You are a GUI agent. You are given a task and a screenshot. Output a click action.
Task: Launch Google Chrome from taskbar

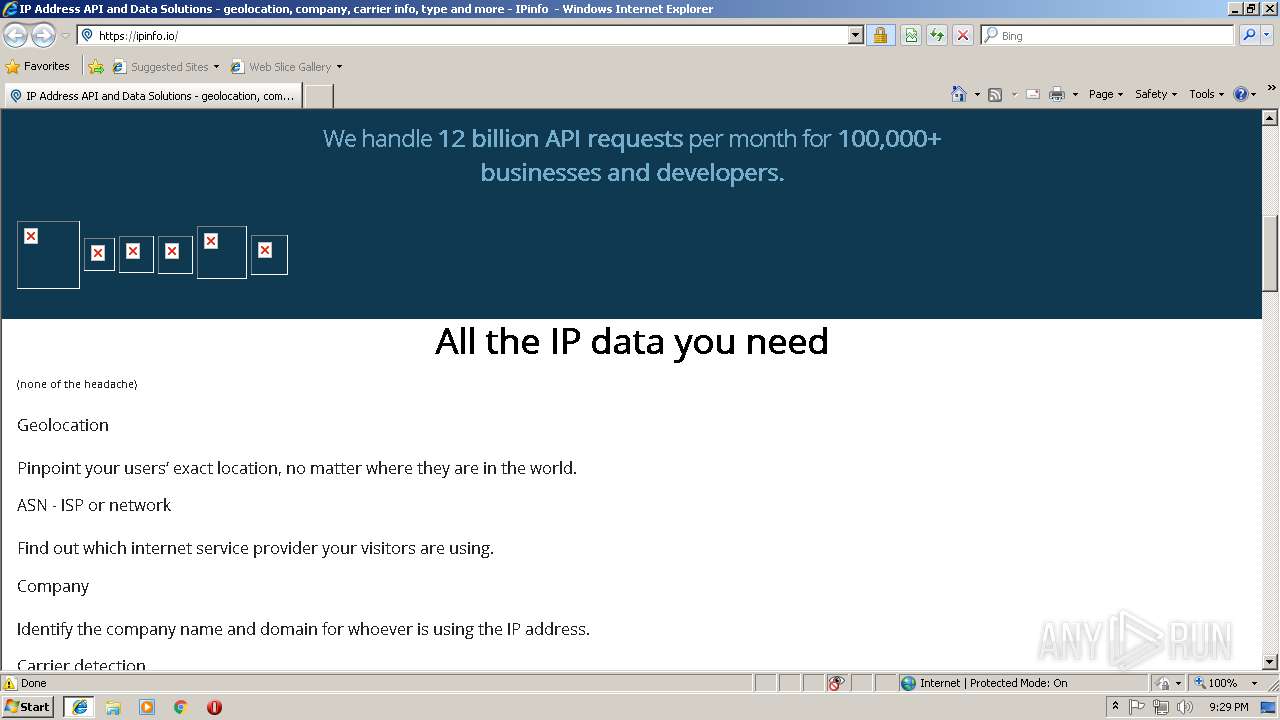(181, 707)
